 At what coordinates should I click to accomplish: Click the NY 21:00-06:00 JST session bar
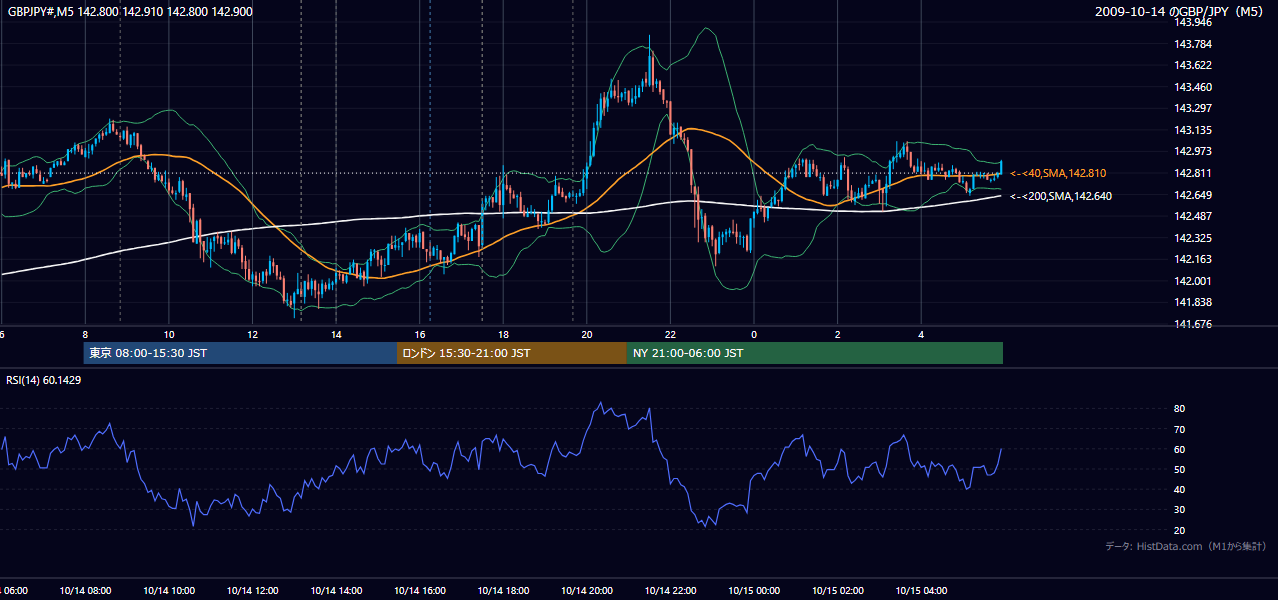pyautogui.click(x=815, y=353)
